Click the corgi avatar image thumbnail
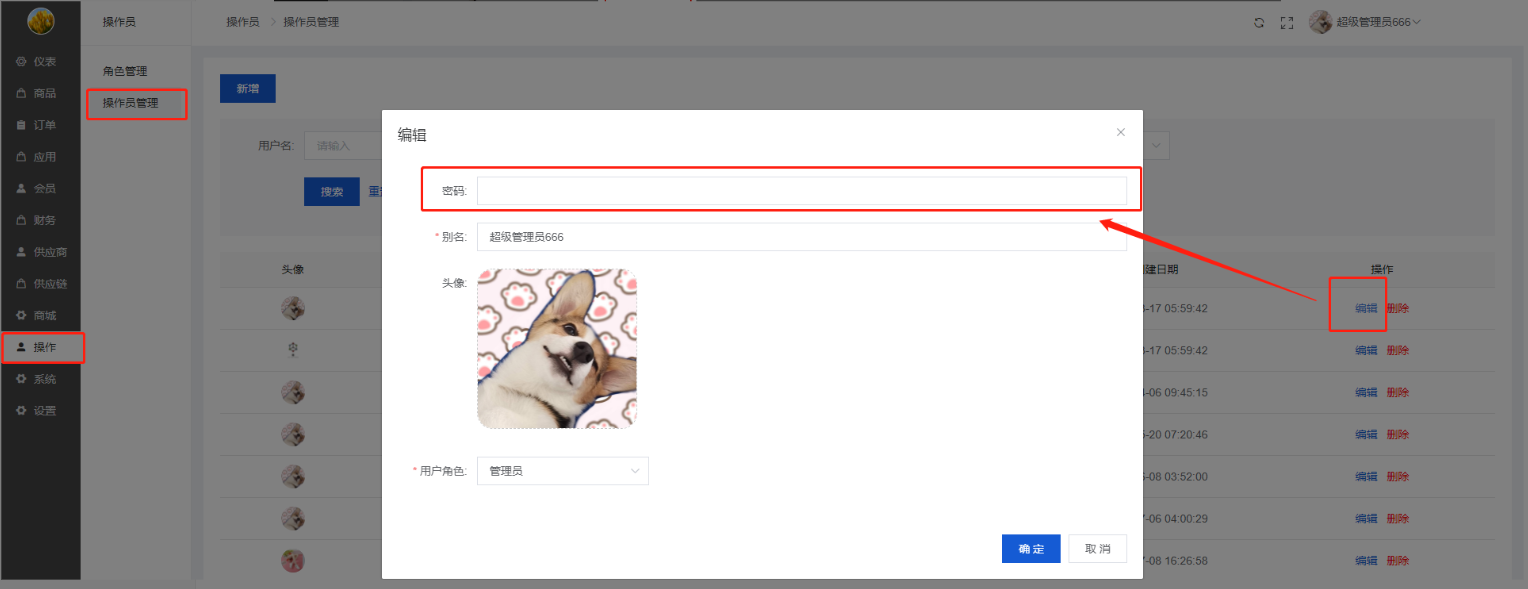 [557, 348]
